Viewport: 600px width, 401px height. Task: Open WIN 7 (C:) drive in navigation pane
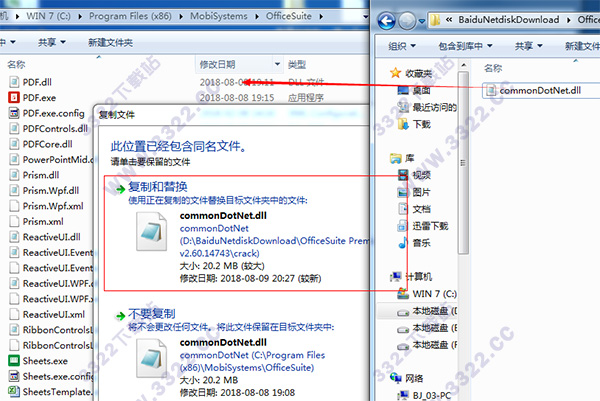point(427,294)
